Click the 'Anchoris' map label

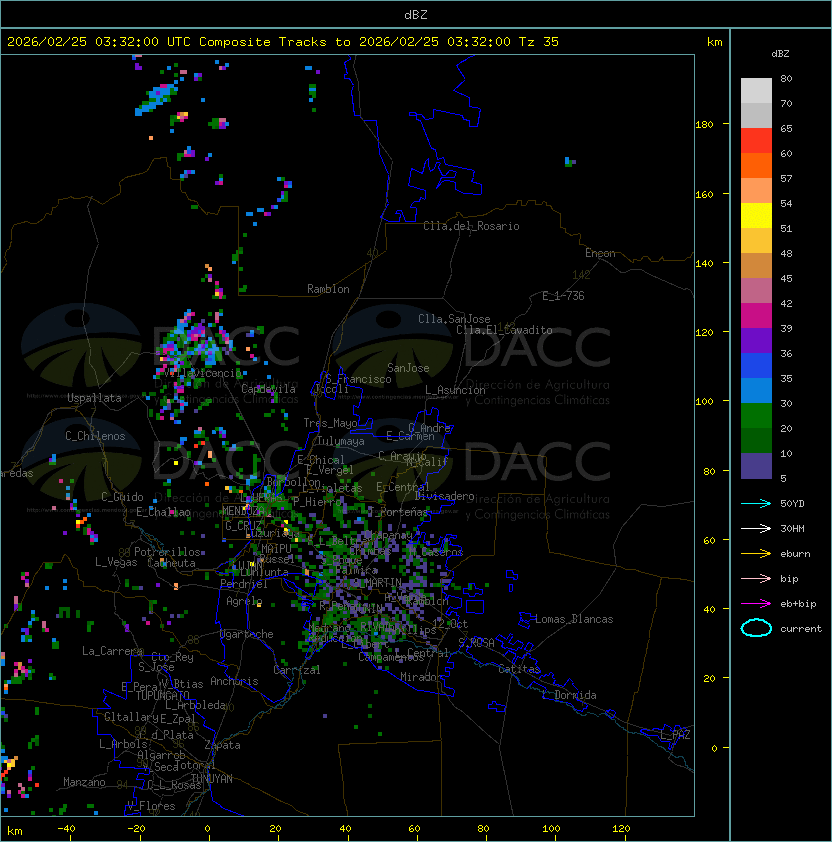234,681
